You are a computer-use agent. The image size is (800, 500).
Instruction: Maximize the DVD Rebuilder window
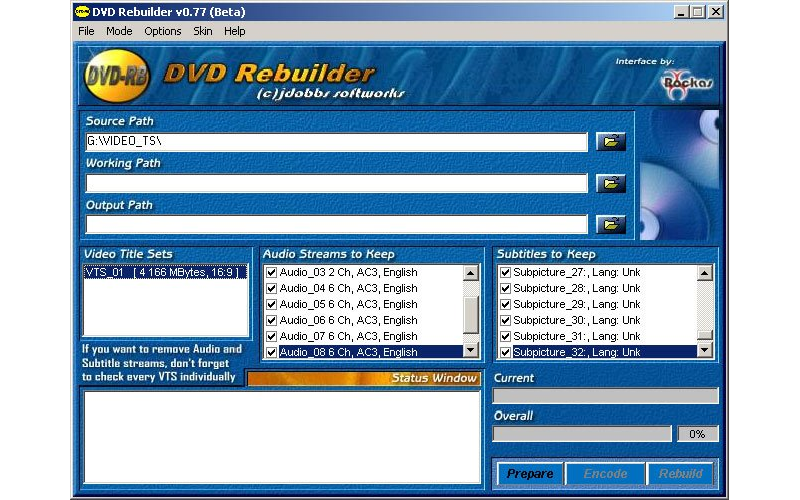pyautogui.click(x=697, y=12)
